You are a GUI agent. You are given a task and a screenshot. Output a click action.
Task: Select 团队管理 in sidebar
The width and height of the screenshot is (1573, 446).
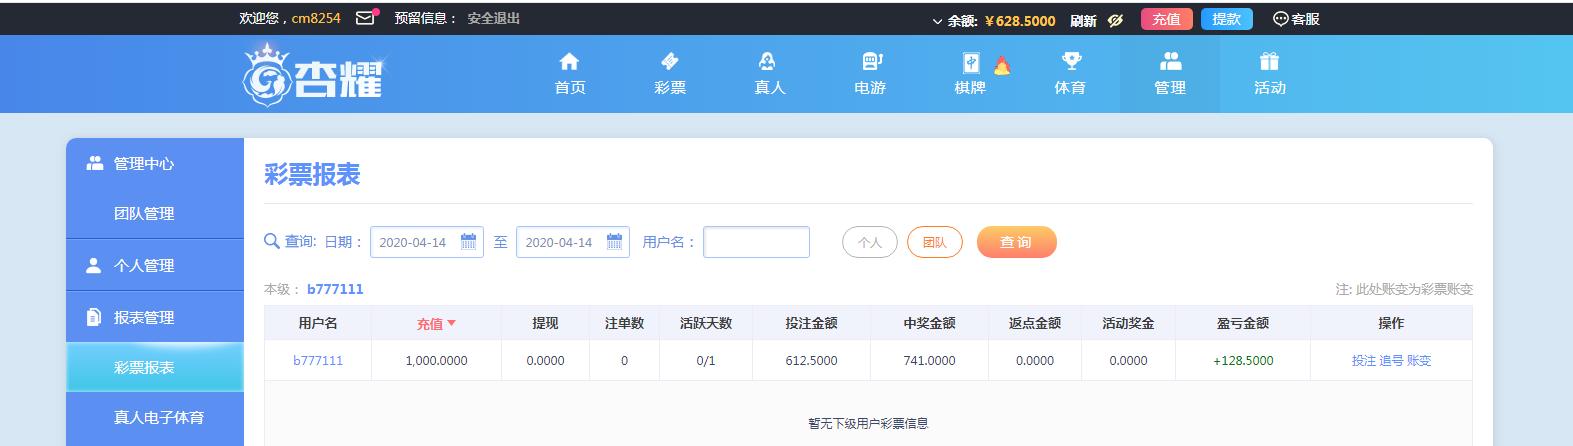155,213
